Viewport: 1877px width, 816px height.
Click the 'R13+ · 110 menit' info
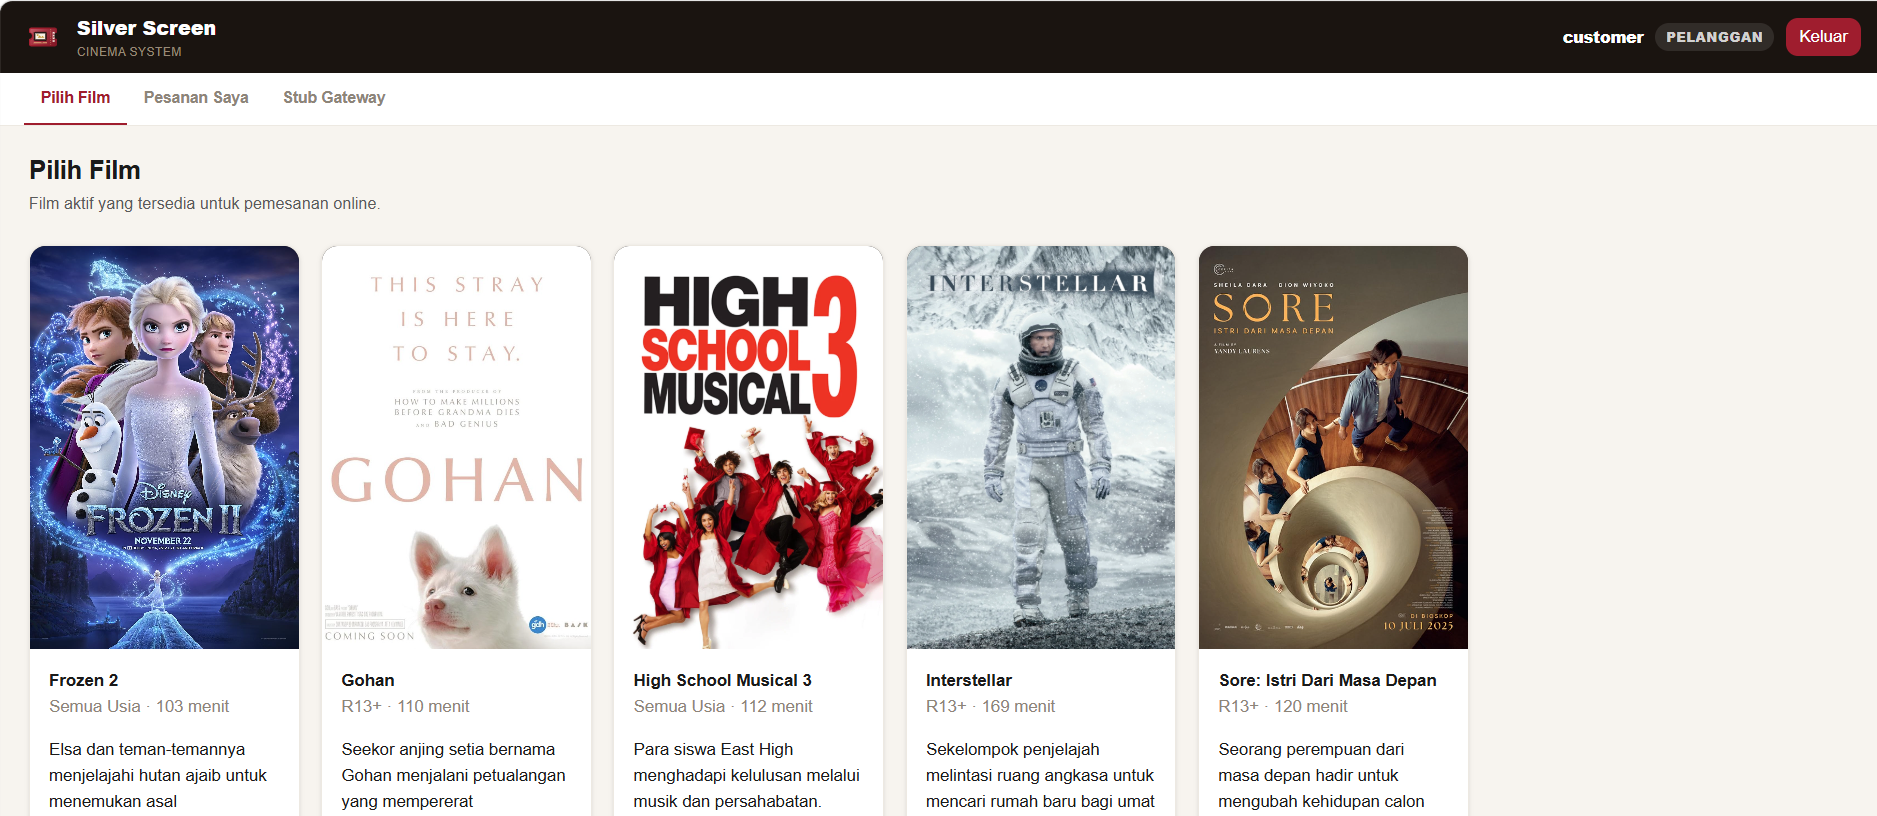click(x=405, y=706)
